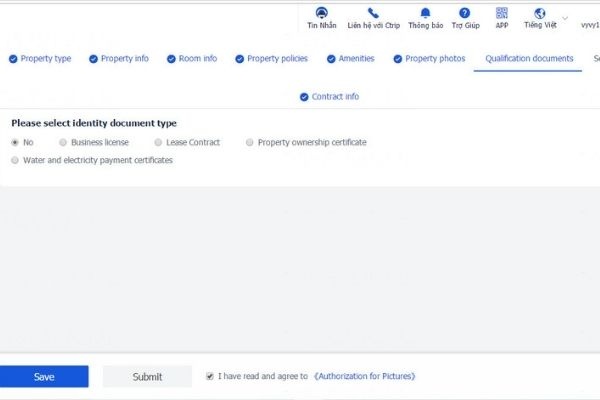Open the APP QR code icon
Viewport: 600px width, 400px height.
coord(502,13)
